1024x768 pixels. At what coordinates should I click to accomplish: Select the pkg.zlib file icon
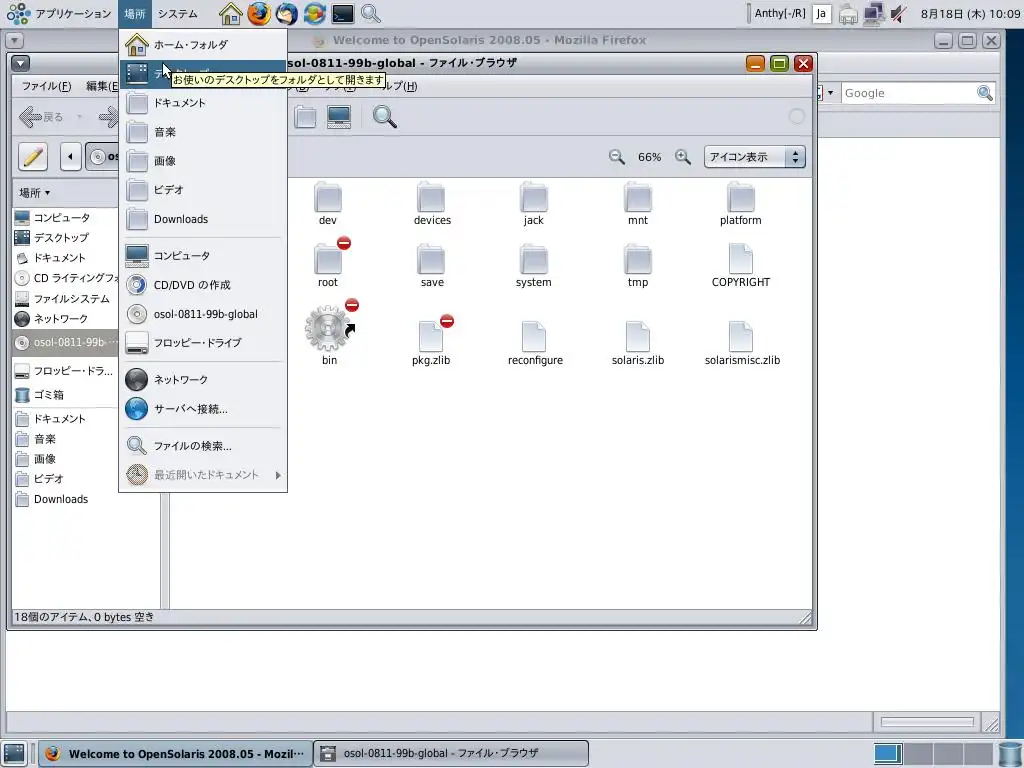click(431, 335)
